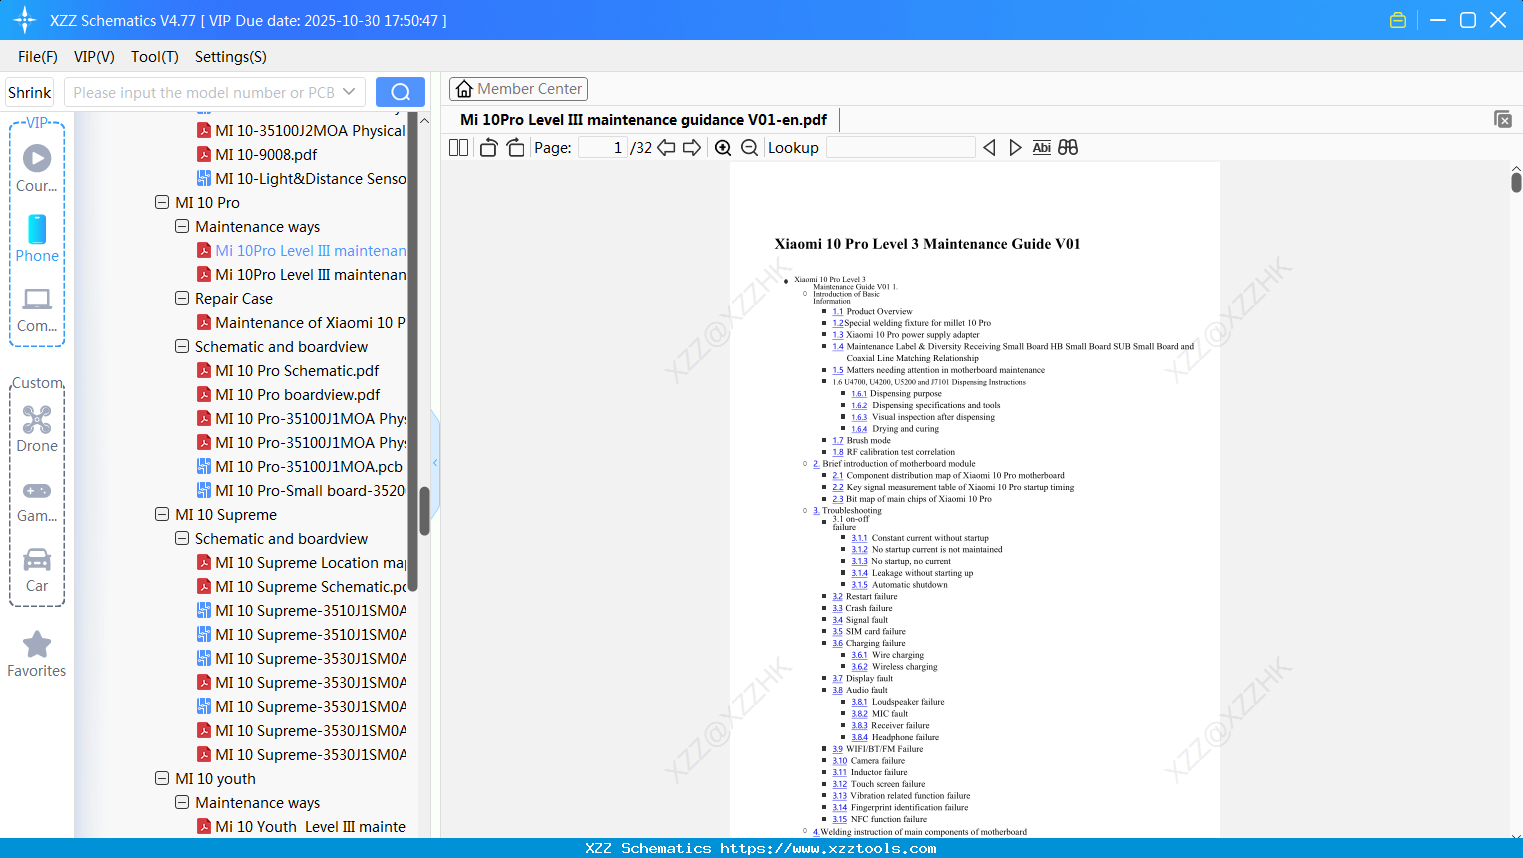Screen dimensions: 1523x858
Task: Click the document vertical scrollbar thumb
Action: pyautogui.click(x=1516, y=182)
